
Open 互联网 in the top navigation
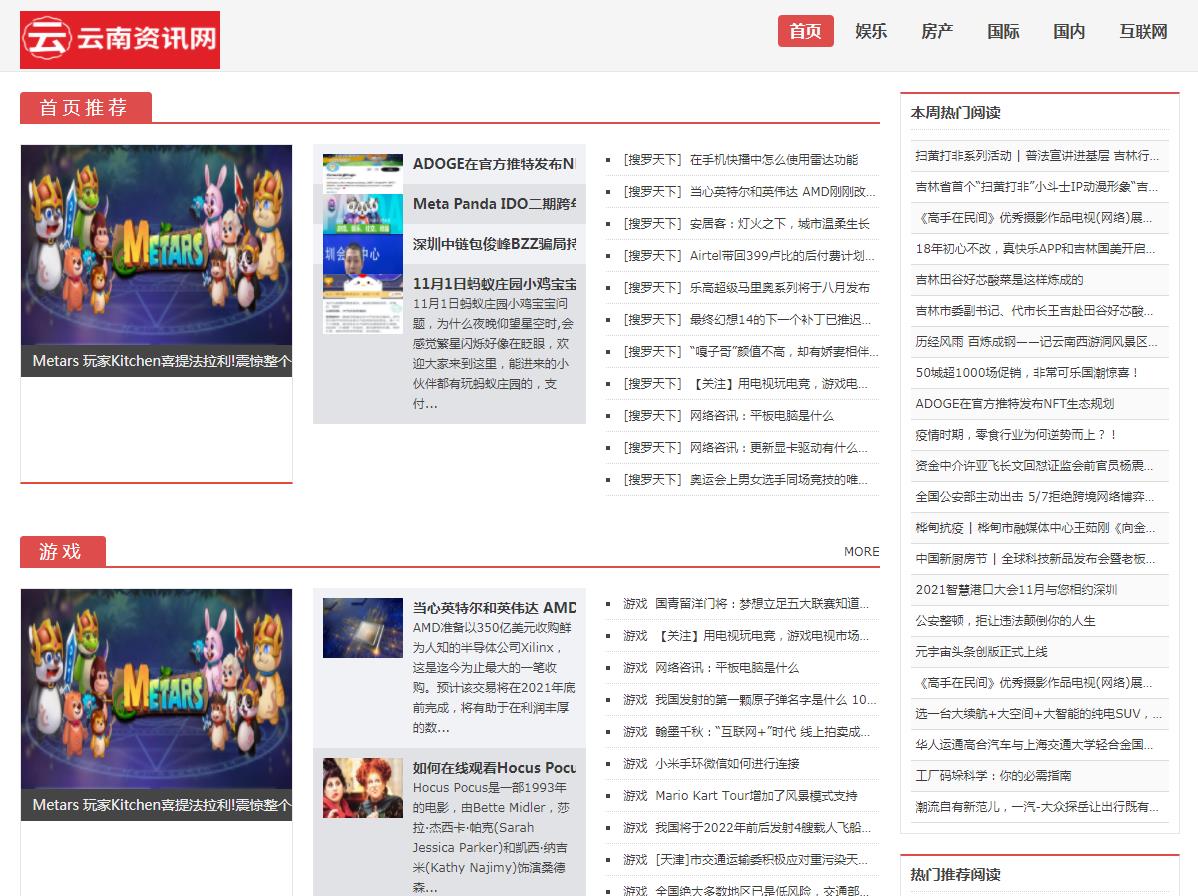click(1143, 31)
